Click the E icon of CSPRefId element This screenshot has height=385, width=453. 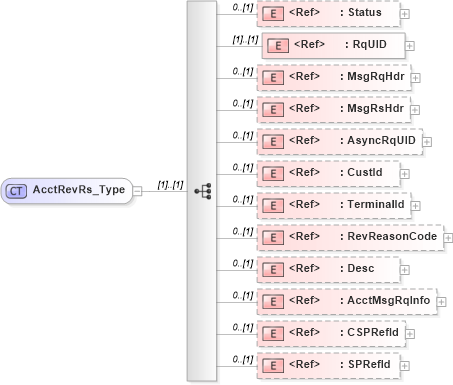point(273,334)
